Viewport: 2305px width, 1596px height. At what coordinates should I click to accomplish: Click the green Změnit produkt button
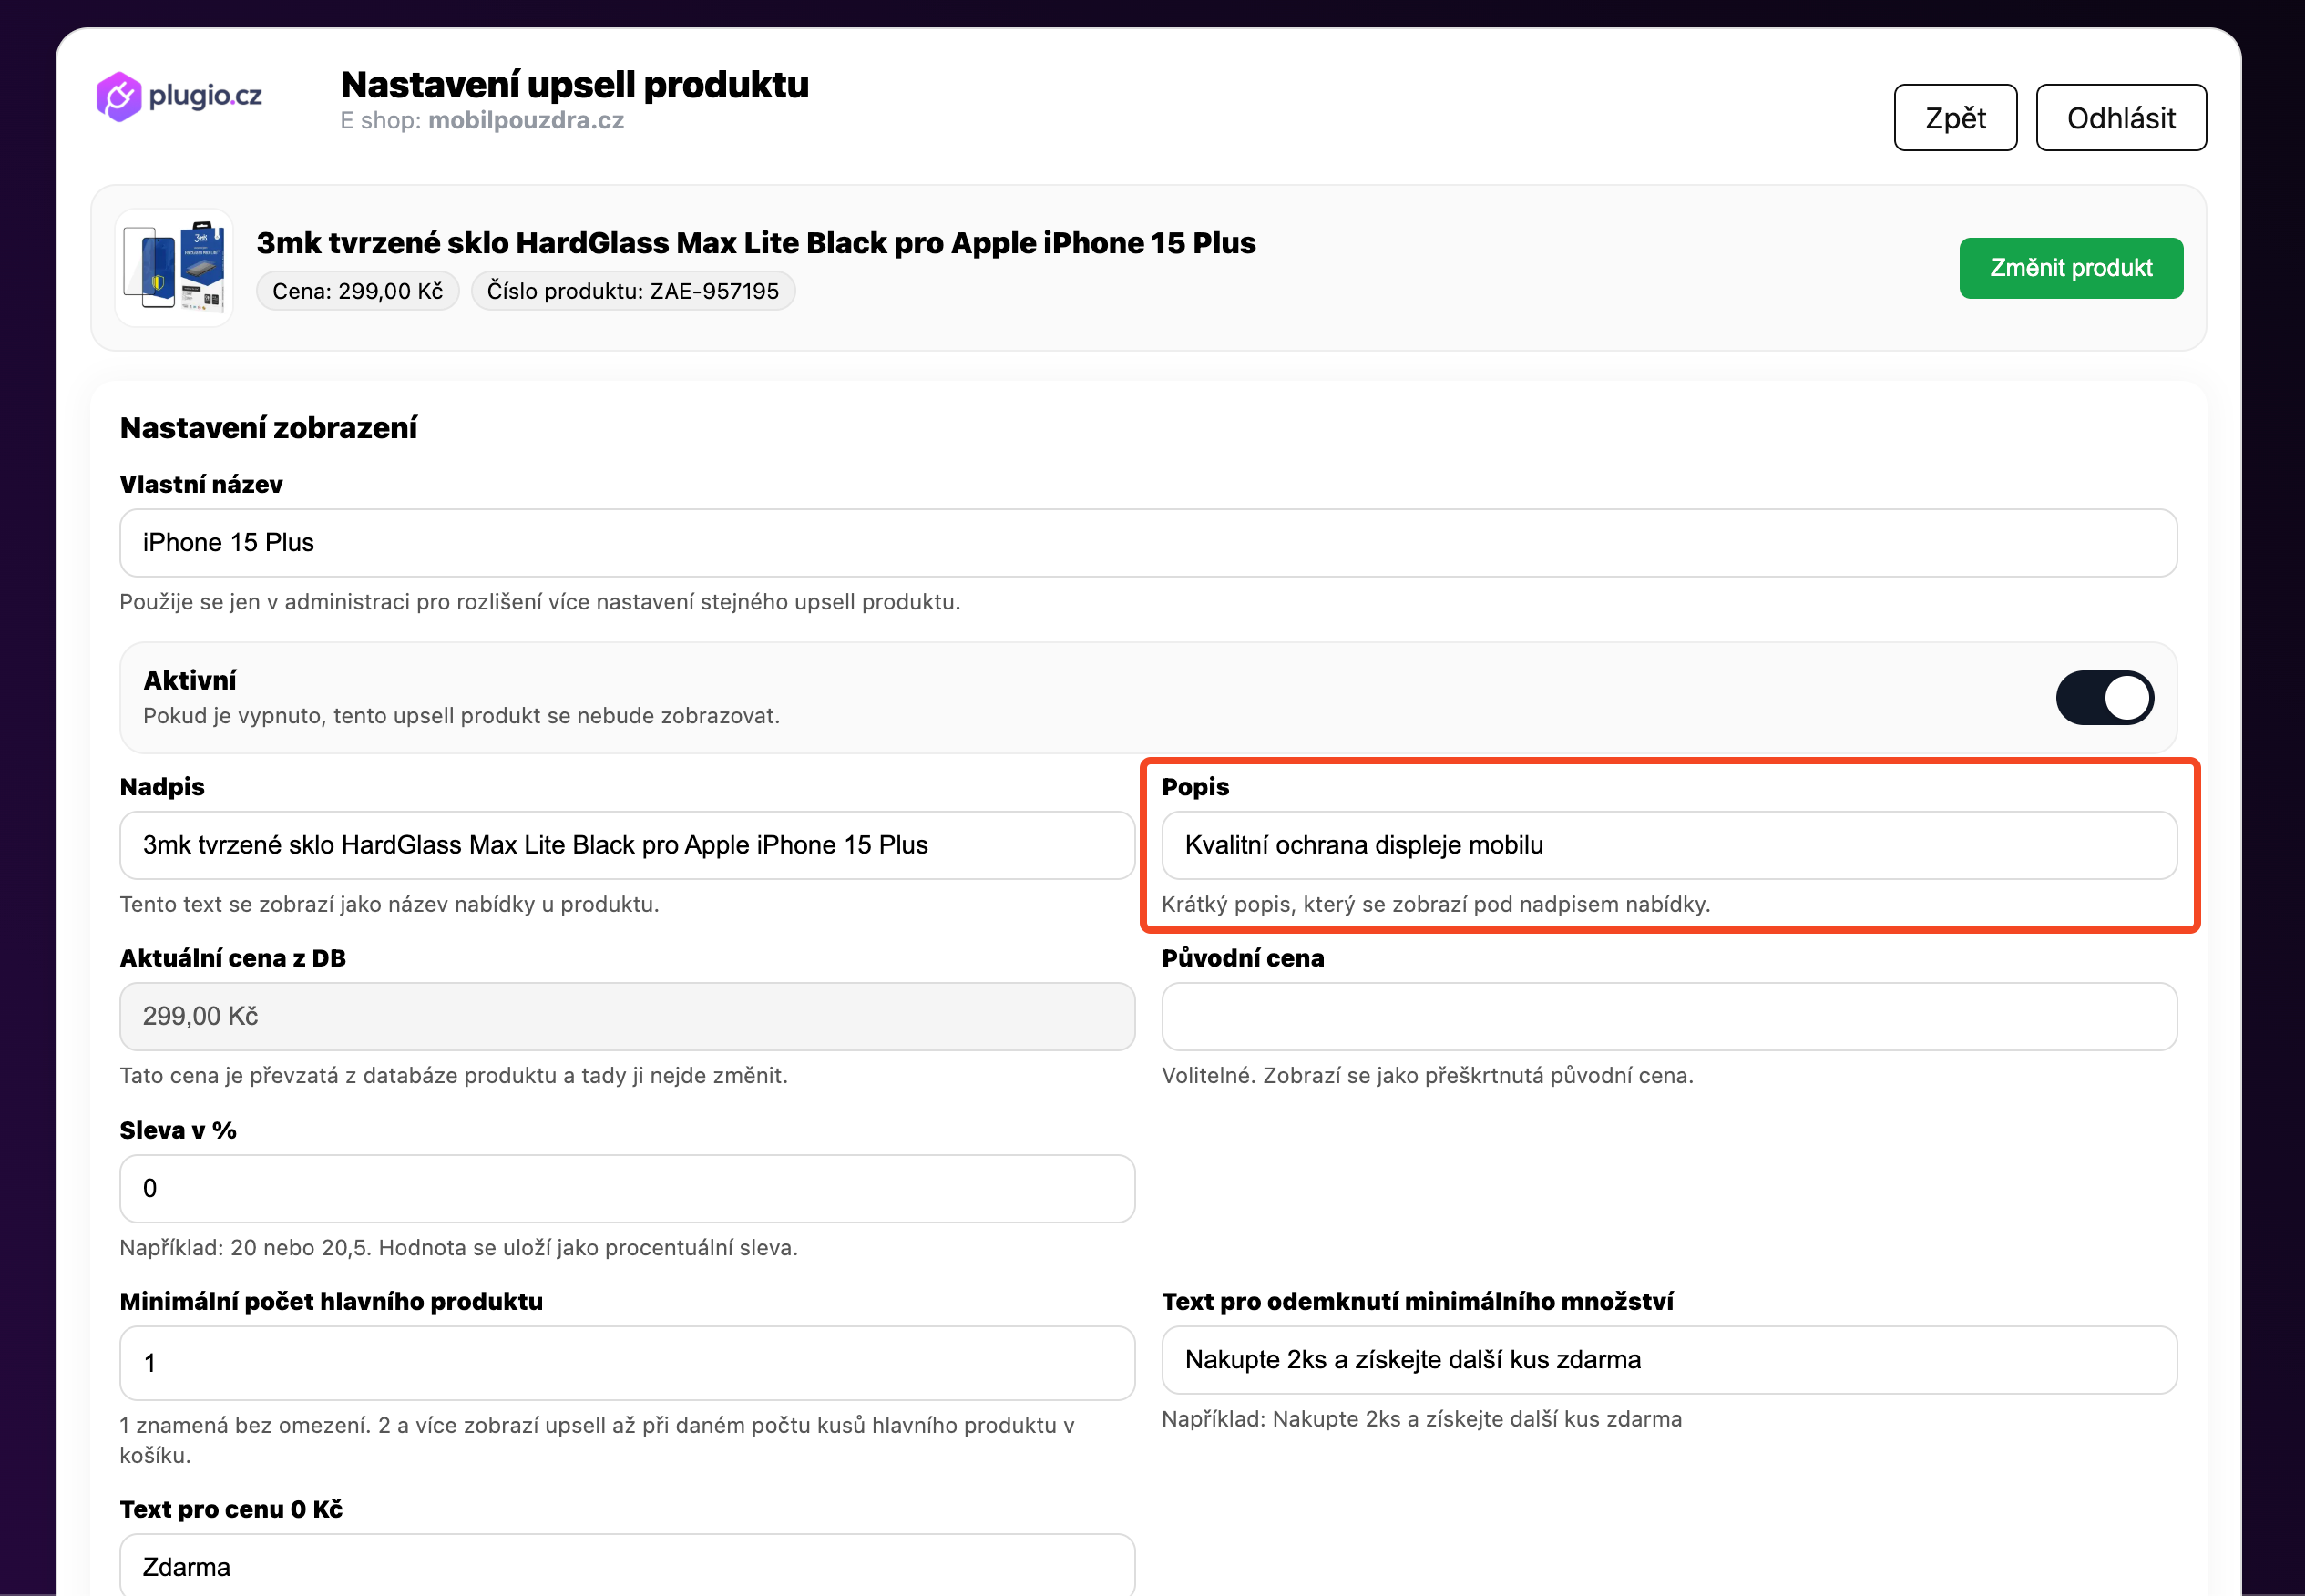pos(2071,268)
